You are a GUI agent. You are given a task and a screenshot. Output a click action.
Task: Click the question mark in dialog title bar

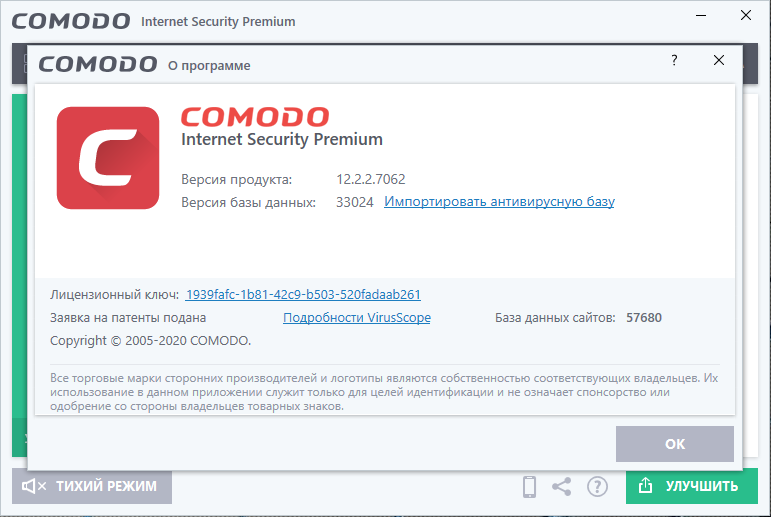(x=674, y=61)
